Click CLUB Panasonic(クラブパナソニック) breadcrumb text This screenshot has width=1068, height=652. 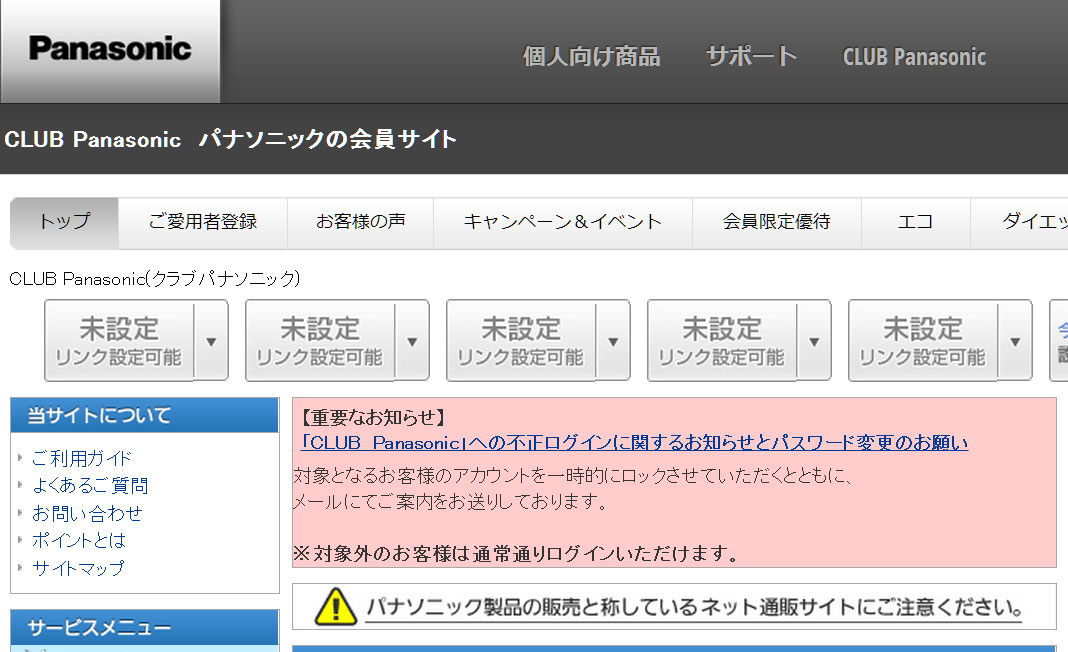coord(155,279)
